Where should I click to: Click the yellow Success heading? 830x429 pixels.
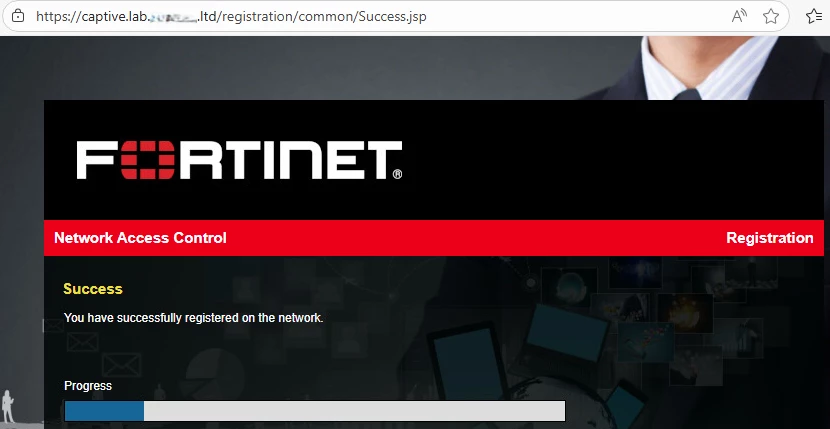point(93,289)
